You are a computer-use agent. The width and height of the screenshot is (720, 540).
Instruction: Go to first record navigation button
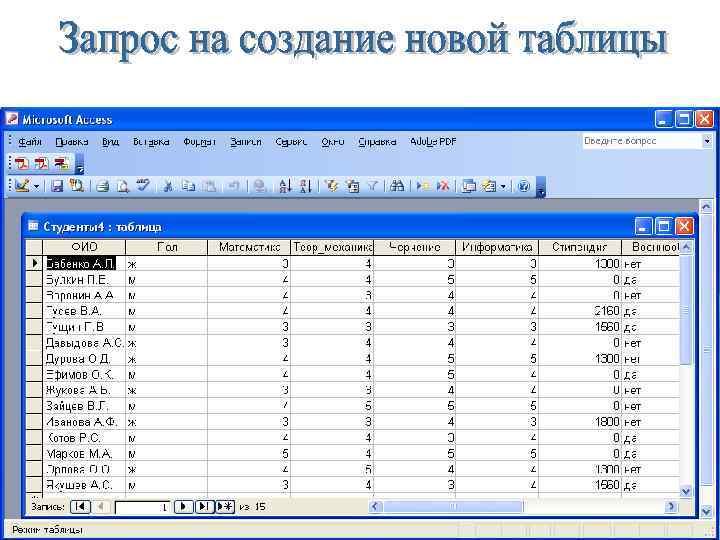(80, 506)
